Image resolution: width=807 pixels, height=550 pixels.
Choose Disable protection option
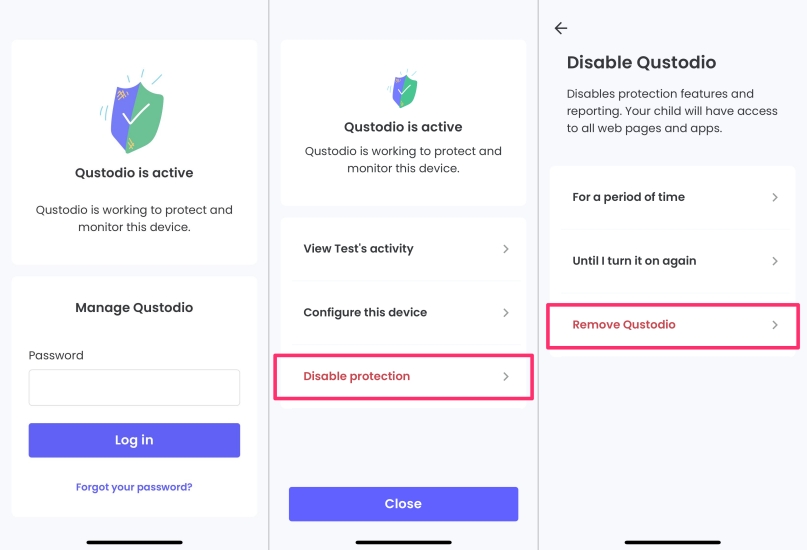pyautogui.click(x=357, y=377)
